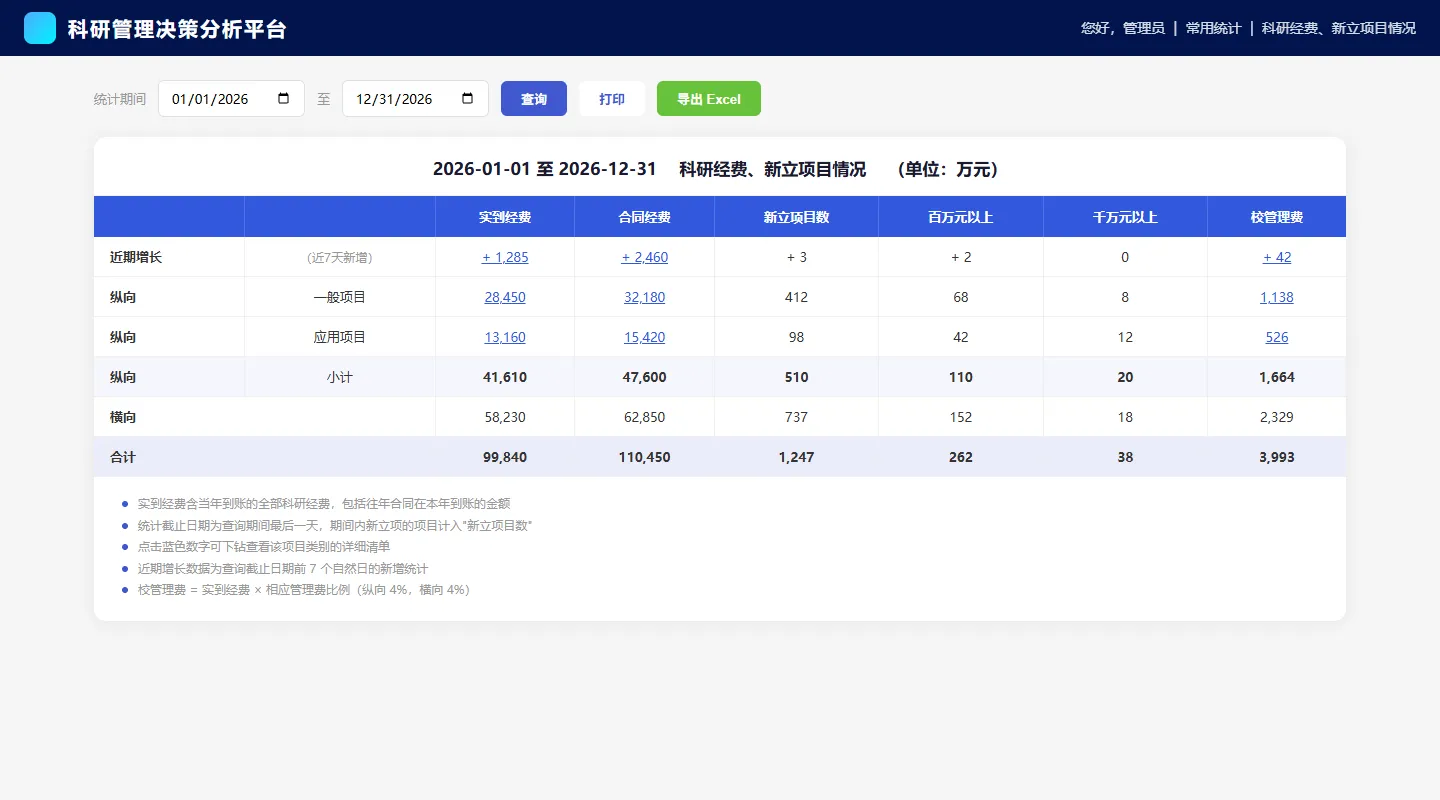Open the + 2,460 合同经费 recent growth link

coord(645,257)
